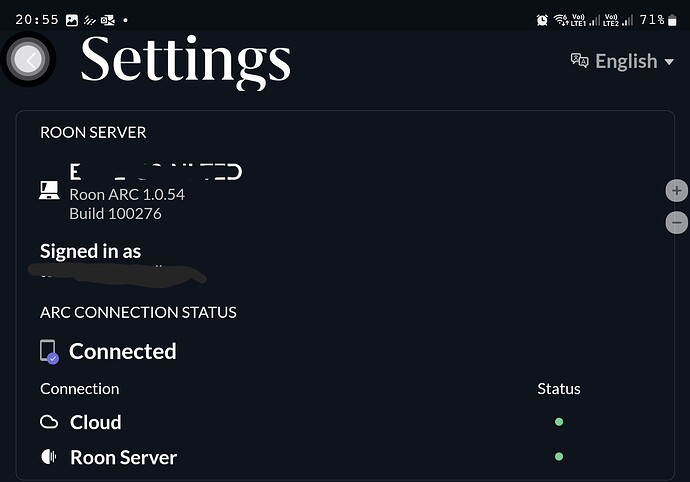Click the Cloud connection icon
The image size is (690, 482).
click(x=49, y=422)
